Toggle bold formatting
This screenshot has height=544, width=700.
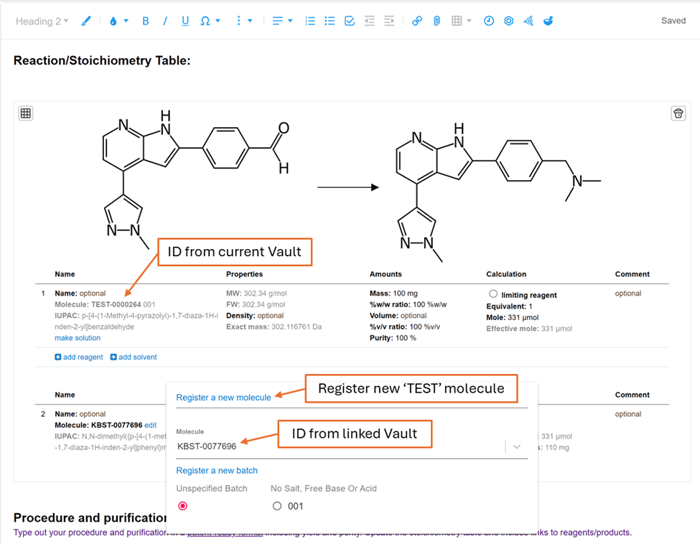[x=146, y=21]
